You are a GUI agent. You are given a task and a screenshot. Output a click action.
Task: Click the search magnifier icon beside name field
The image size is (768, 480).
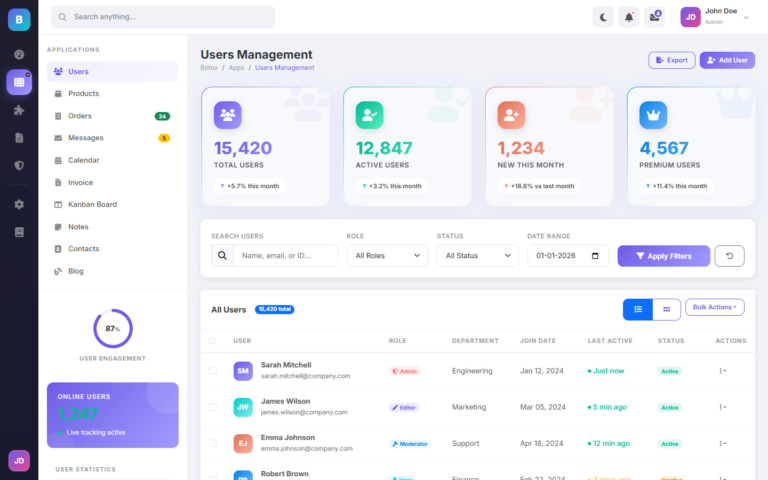222,256
